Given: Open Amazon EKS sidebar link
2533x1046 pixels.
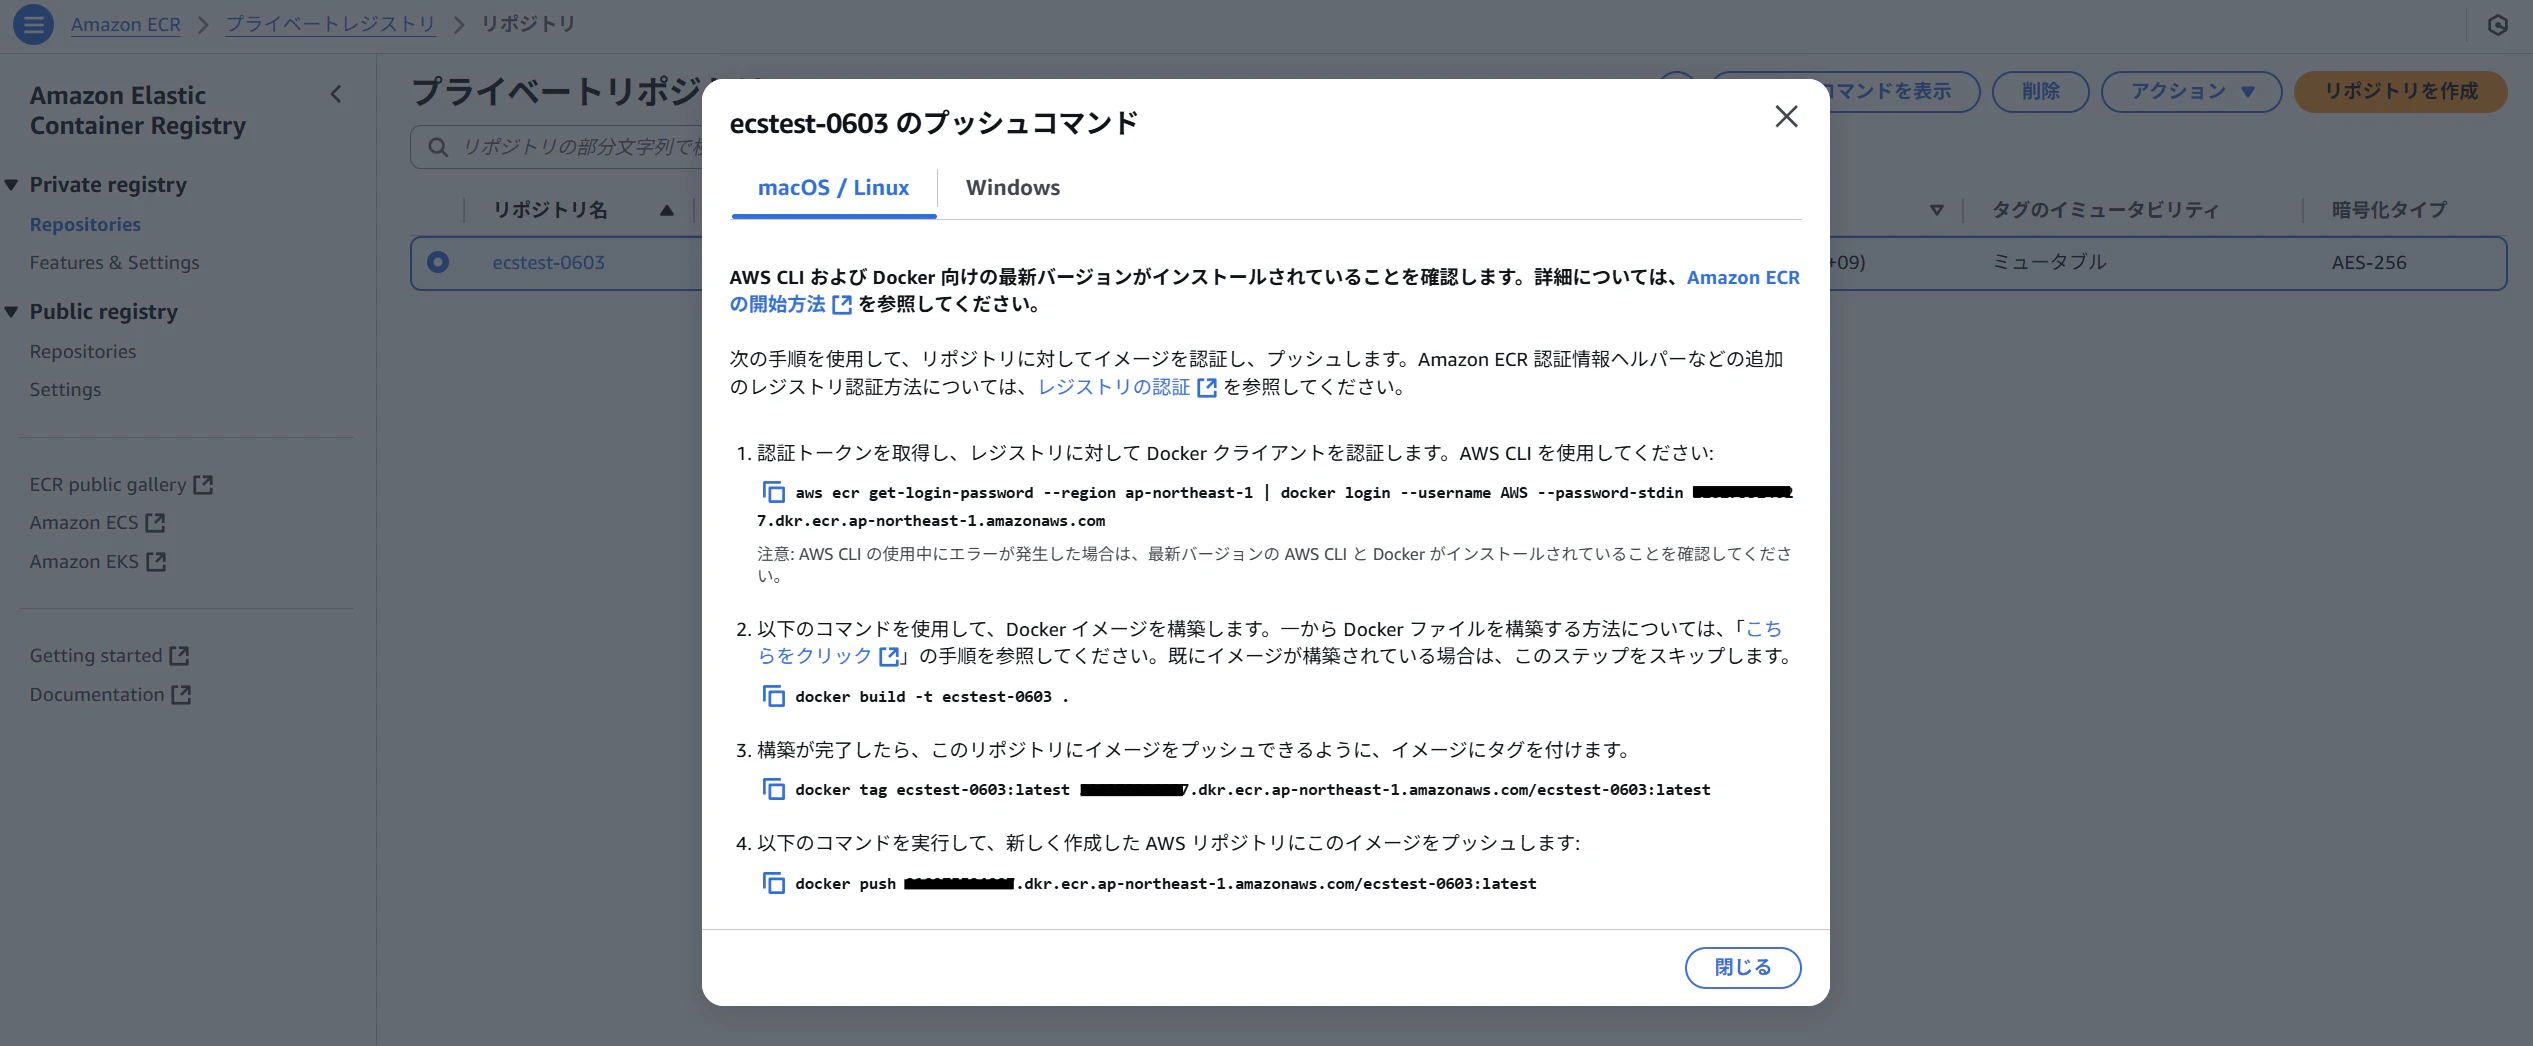Looking at the screenshot, I should [84, 562].
